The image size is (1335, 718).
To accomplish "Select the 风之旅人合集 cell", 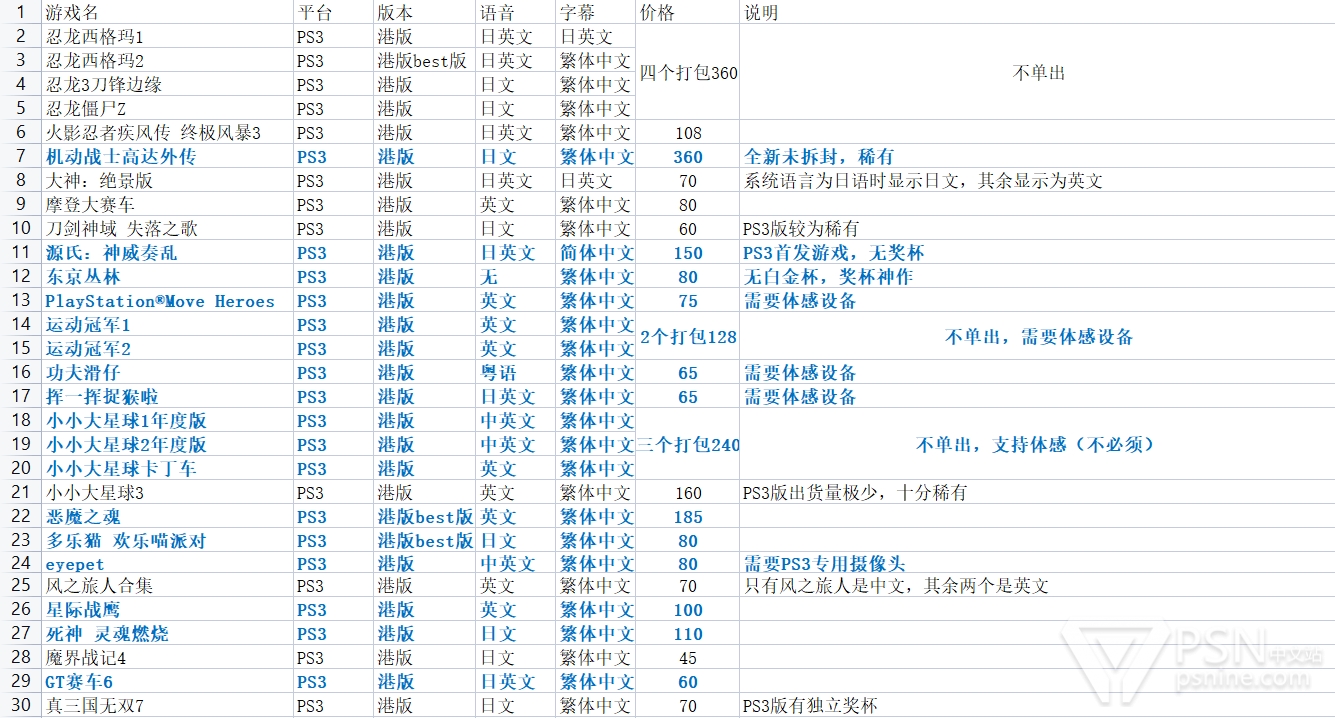I will coord(168,585).
